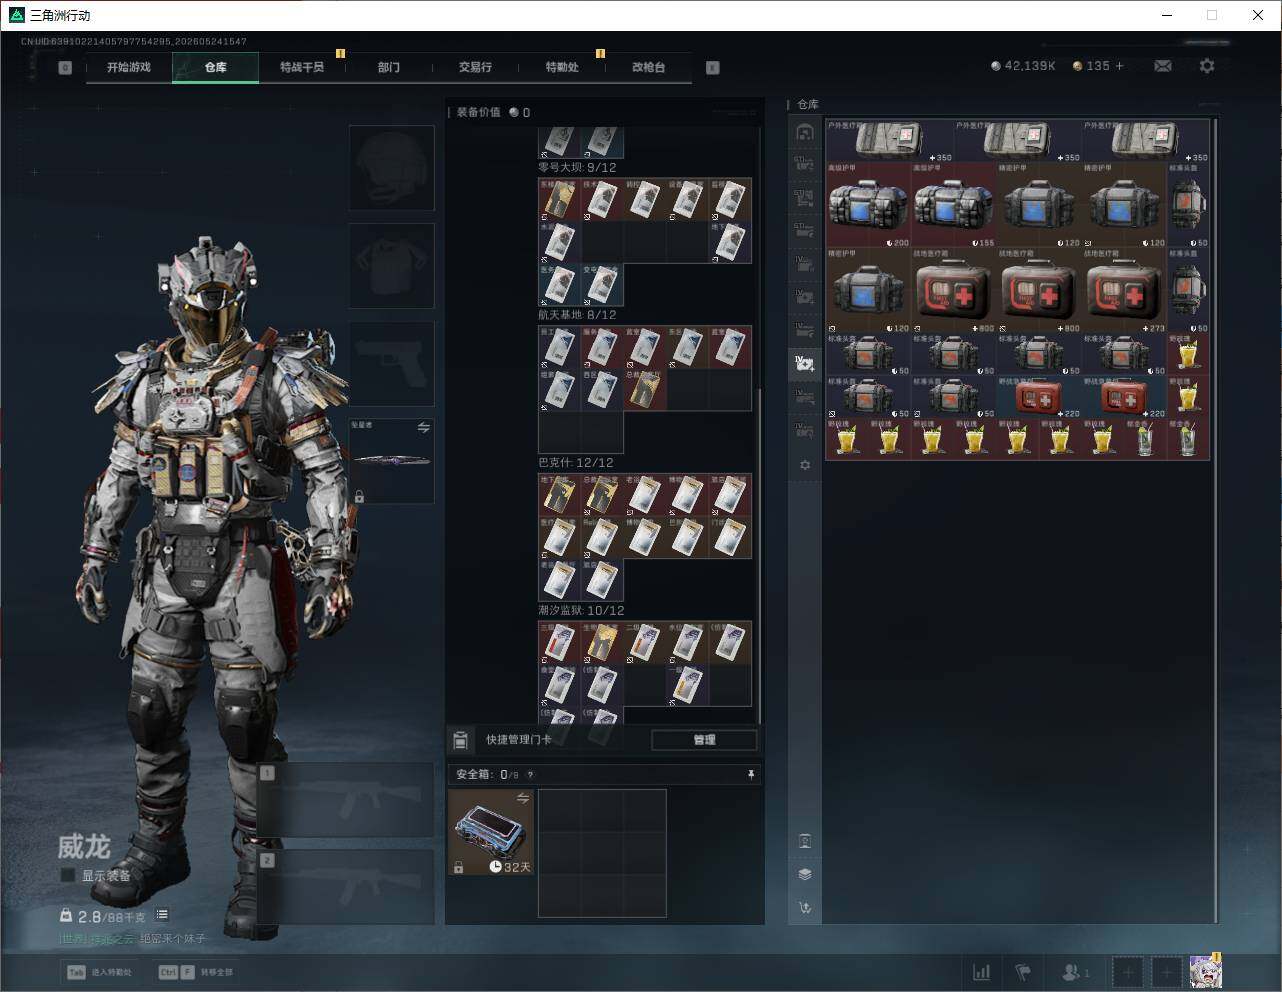Click the first empty squad plus slot
Viewport: 1282px width, 992px height.
pyautogui.click(x=1127, y=972)
